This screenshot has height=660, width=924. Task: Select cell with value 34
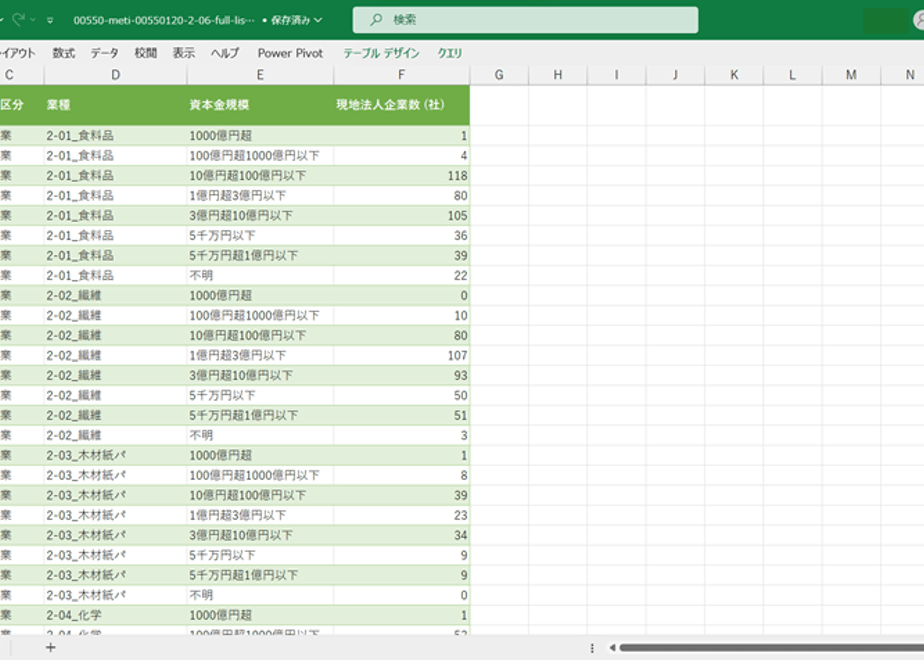(401, 535)
